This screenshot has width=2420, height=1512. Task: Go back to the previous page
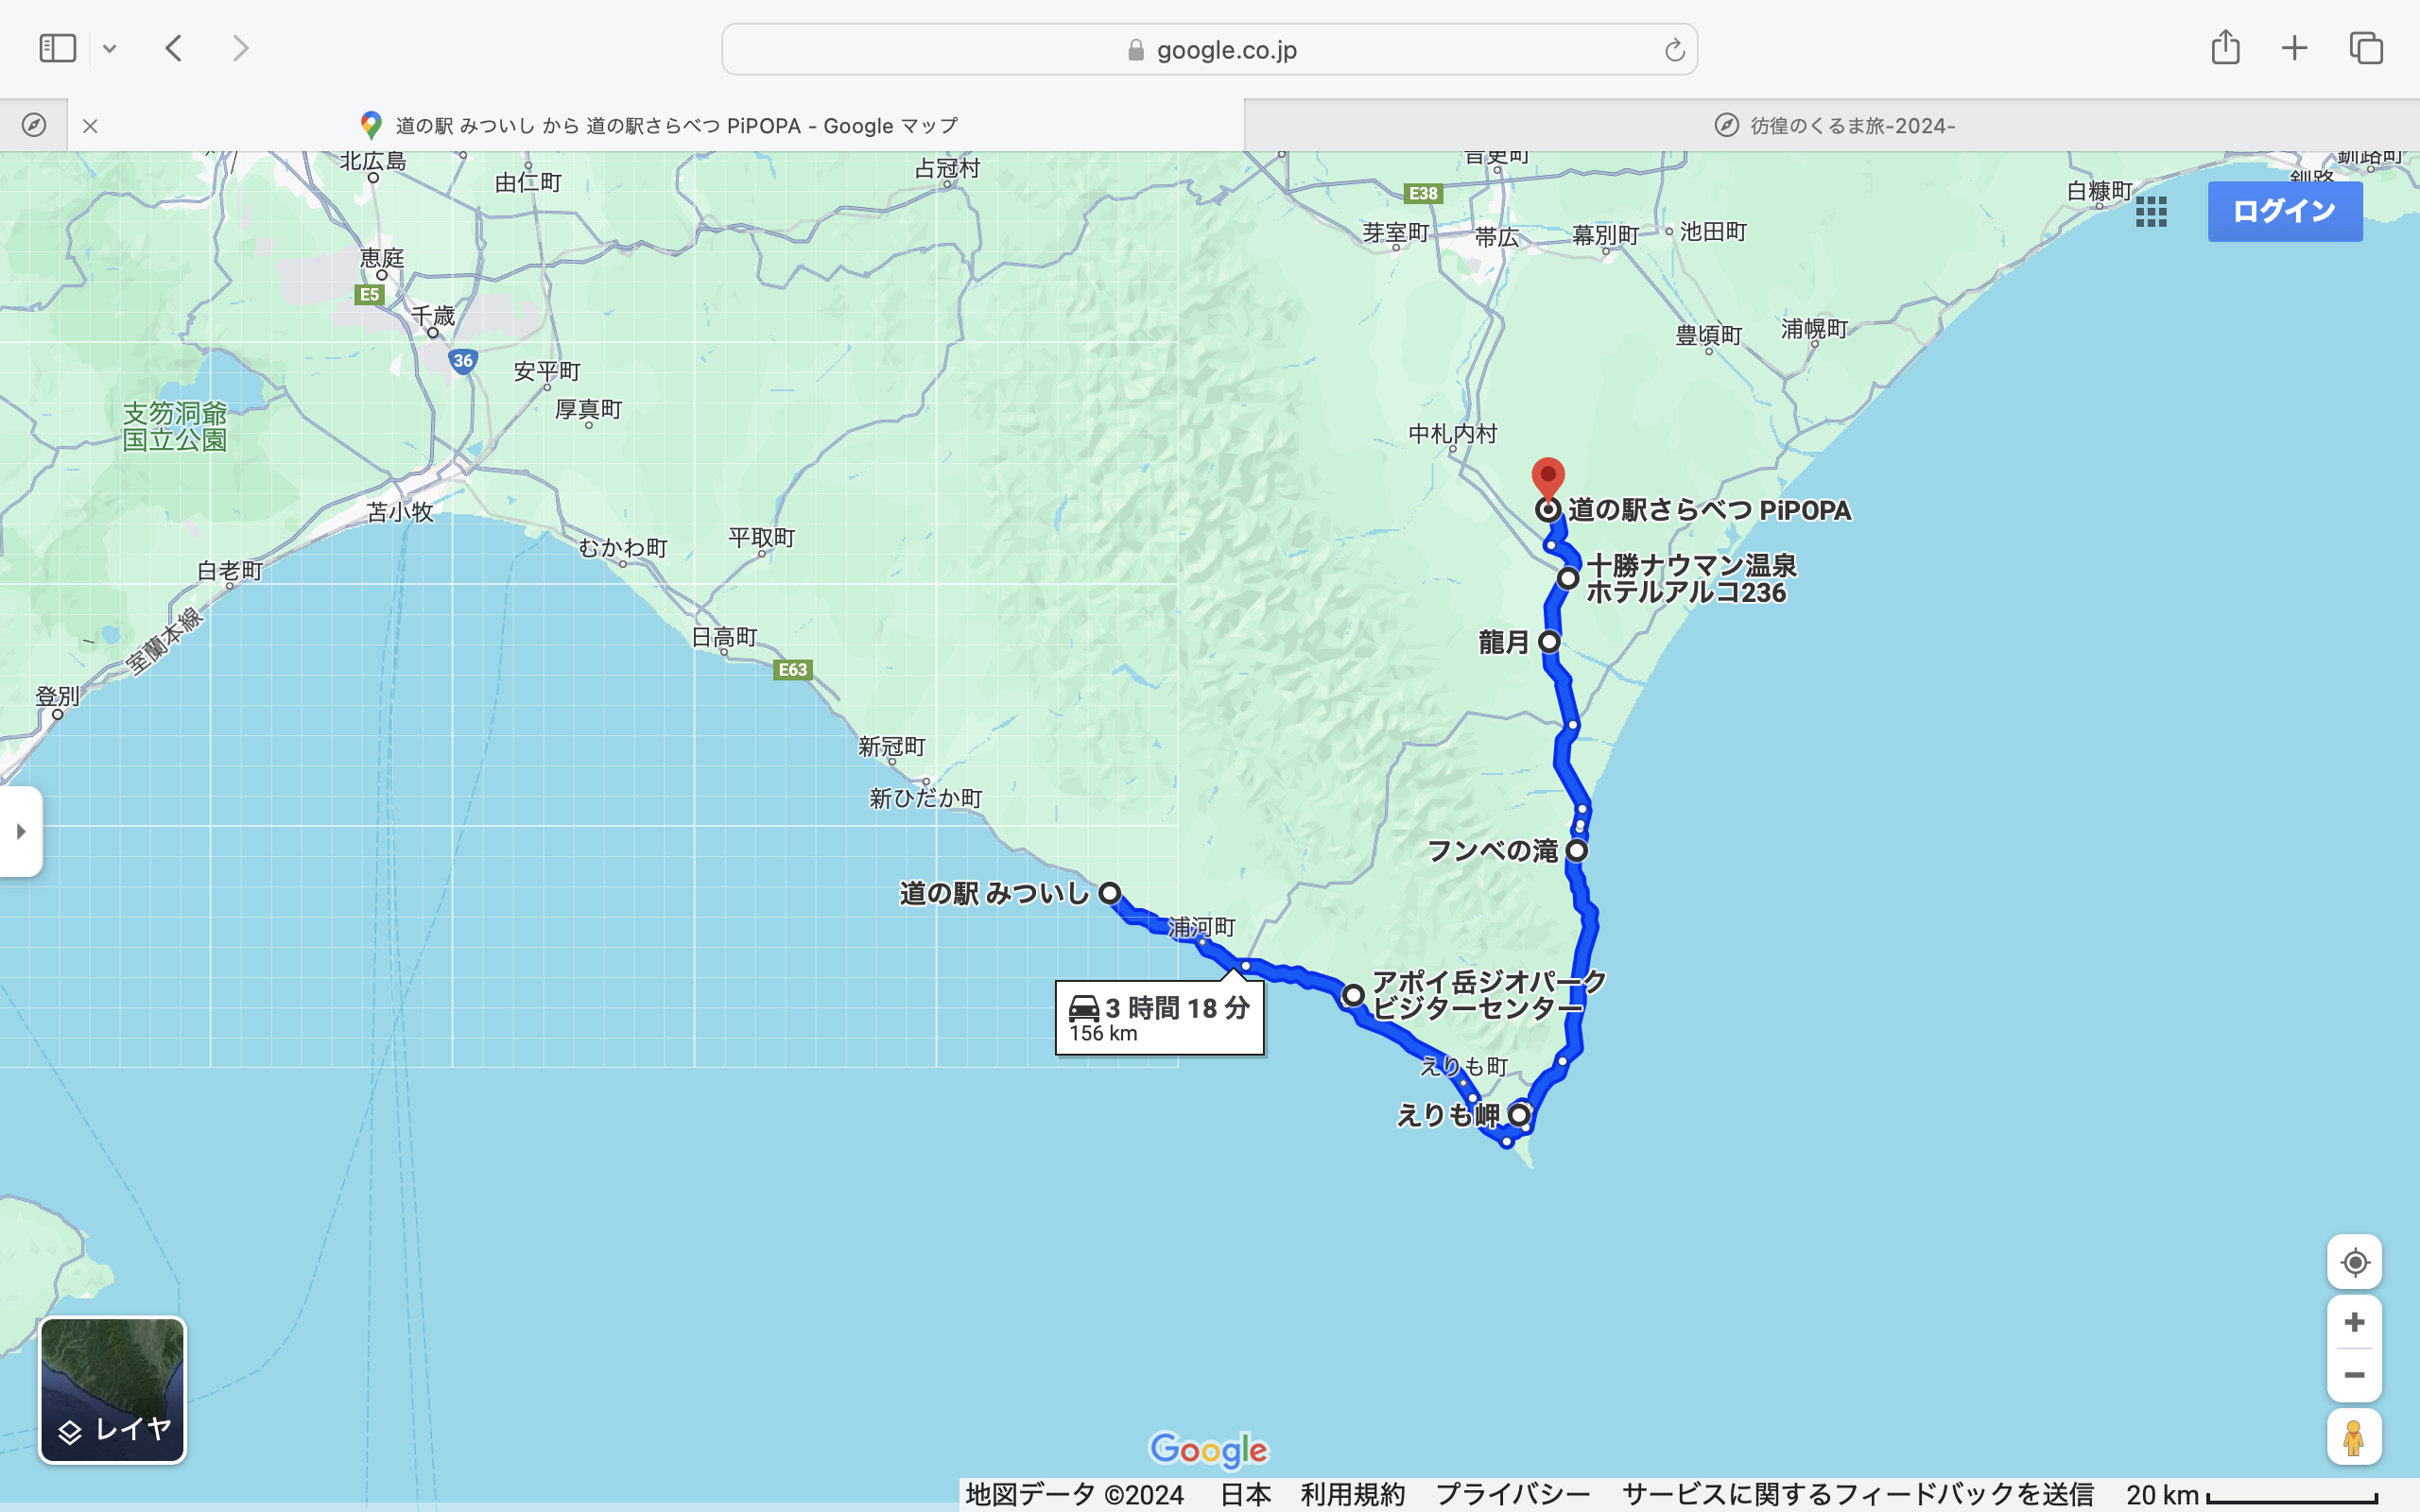tap(174, 48)
